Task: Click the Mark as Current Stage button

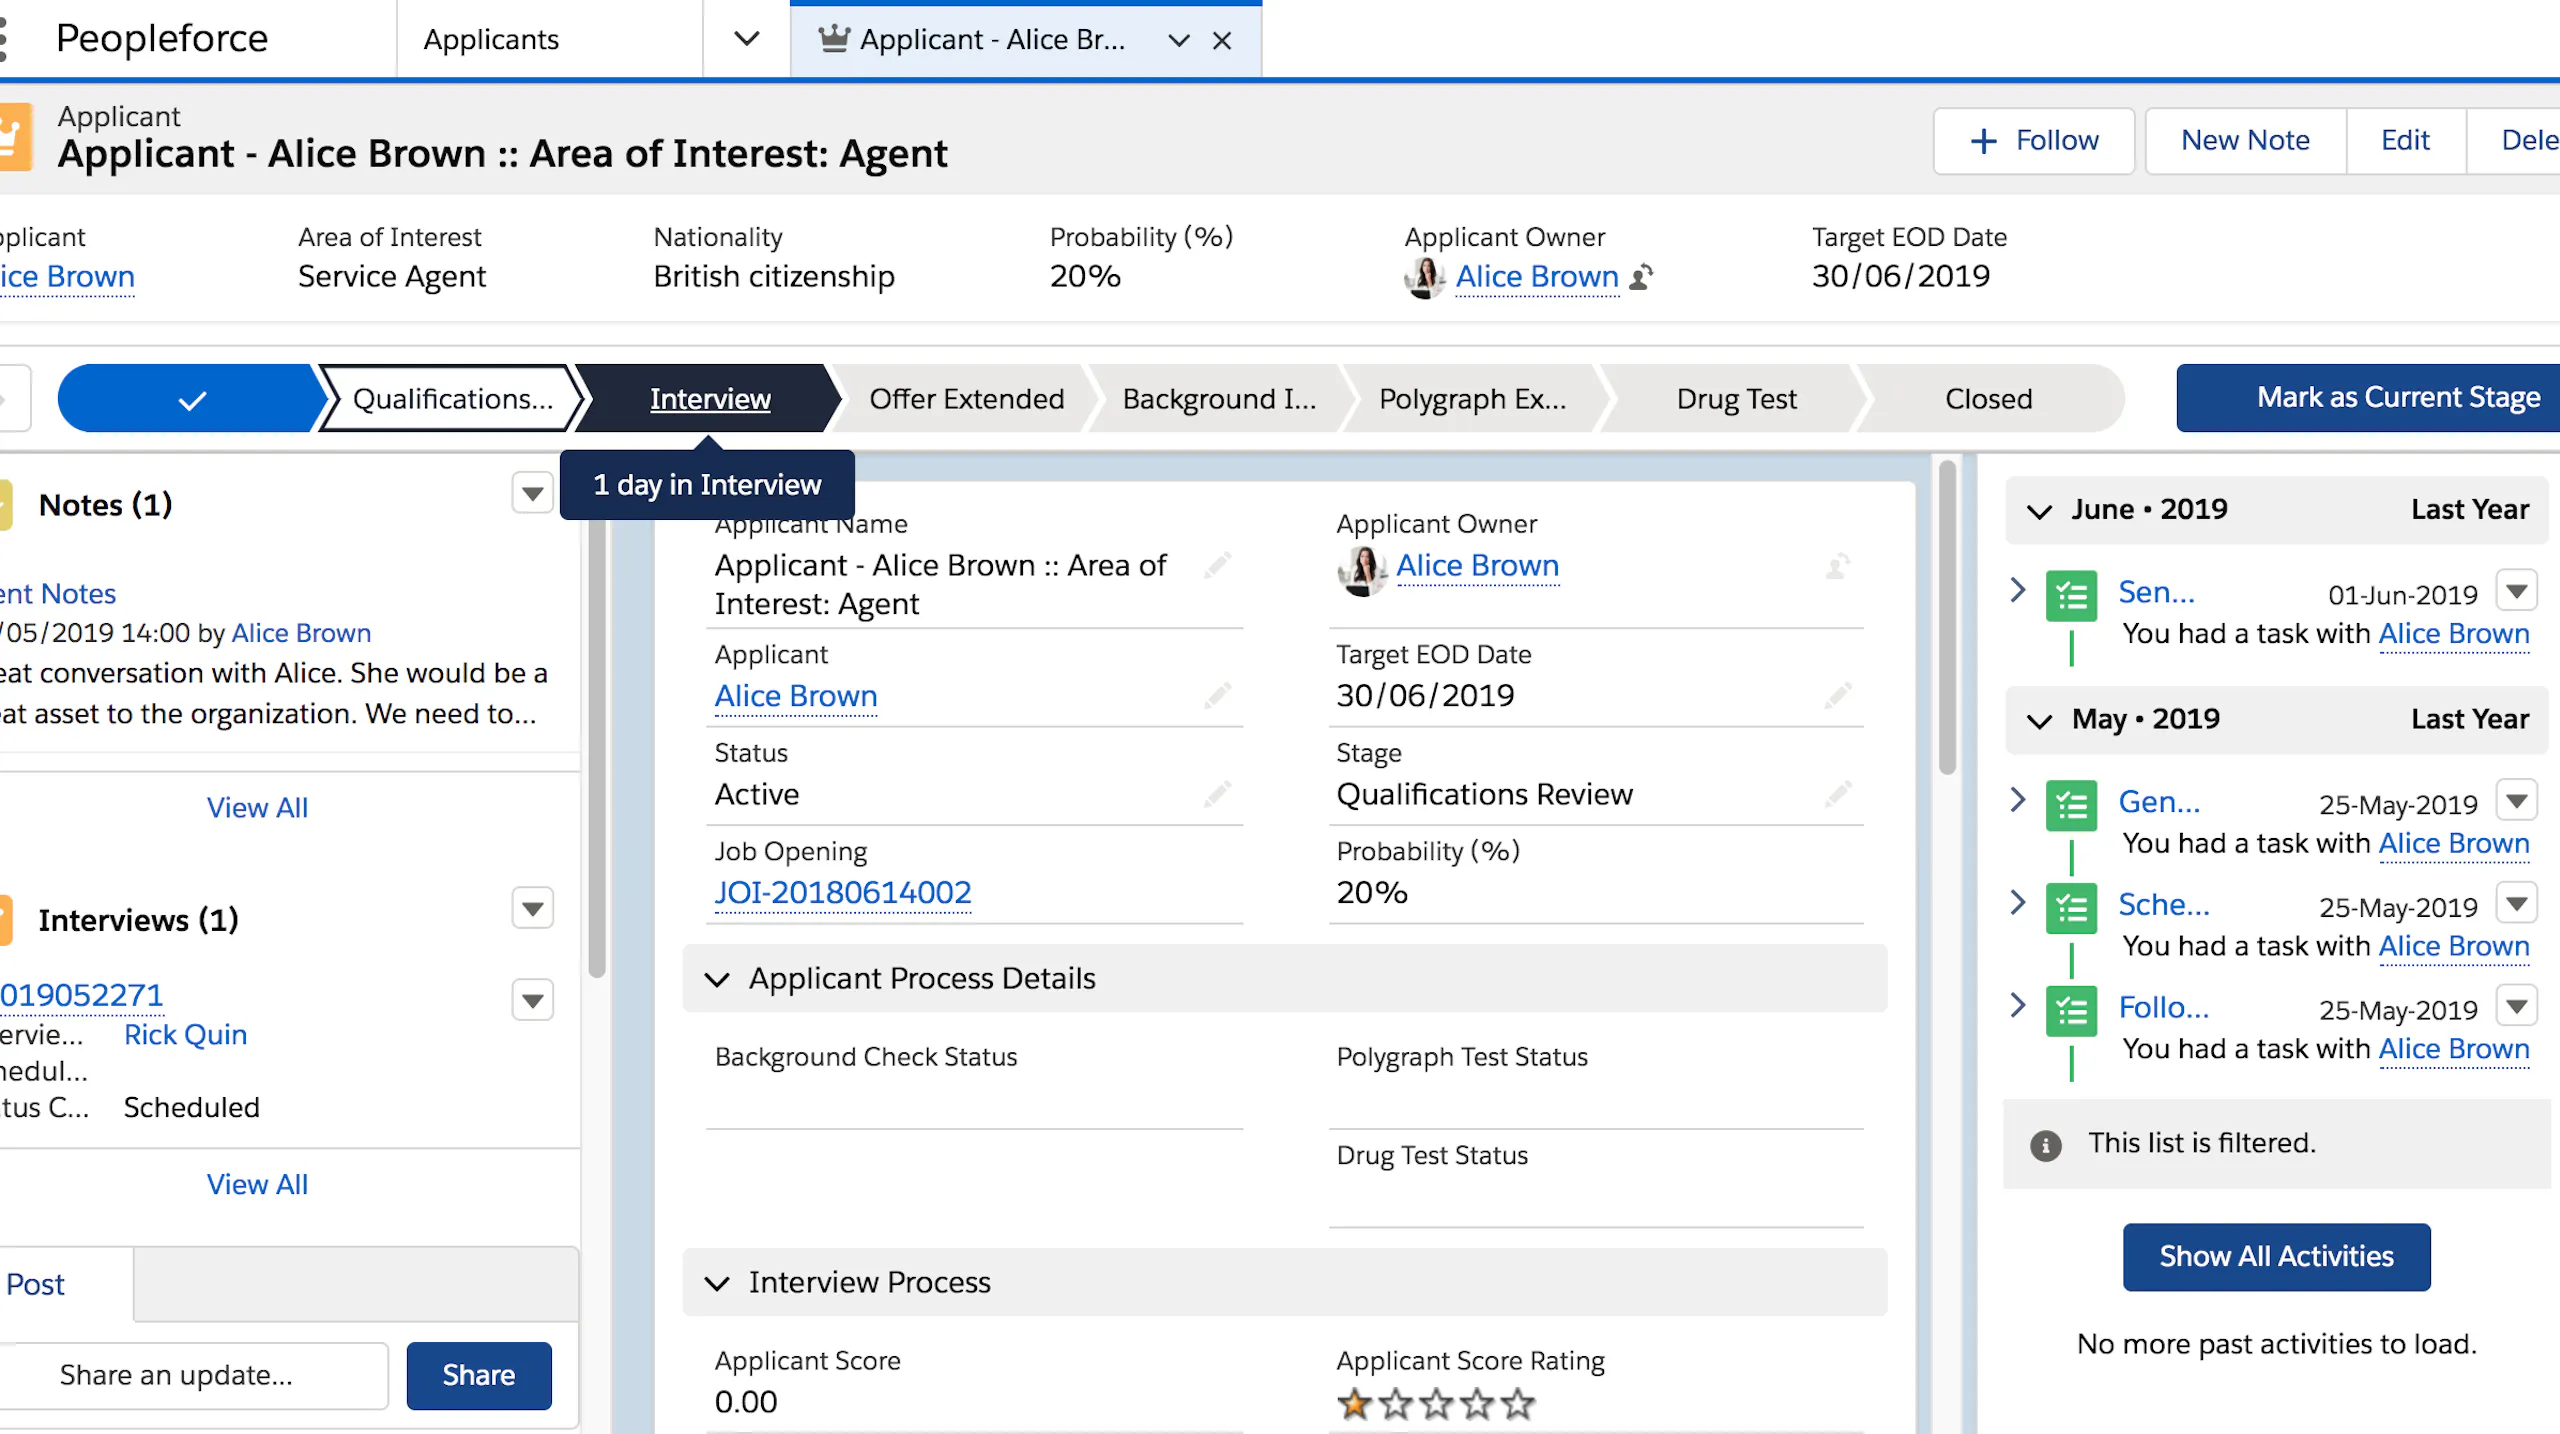Action: pos(2397,398)
